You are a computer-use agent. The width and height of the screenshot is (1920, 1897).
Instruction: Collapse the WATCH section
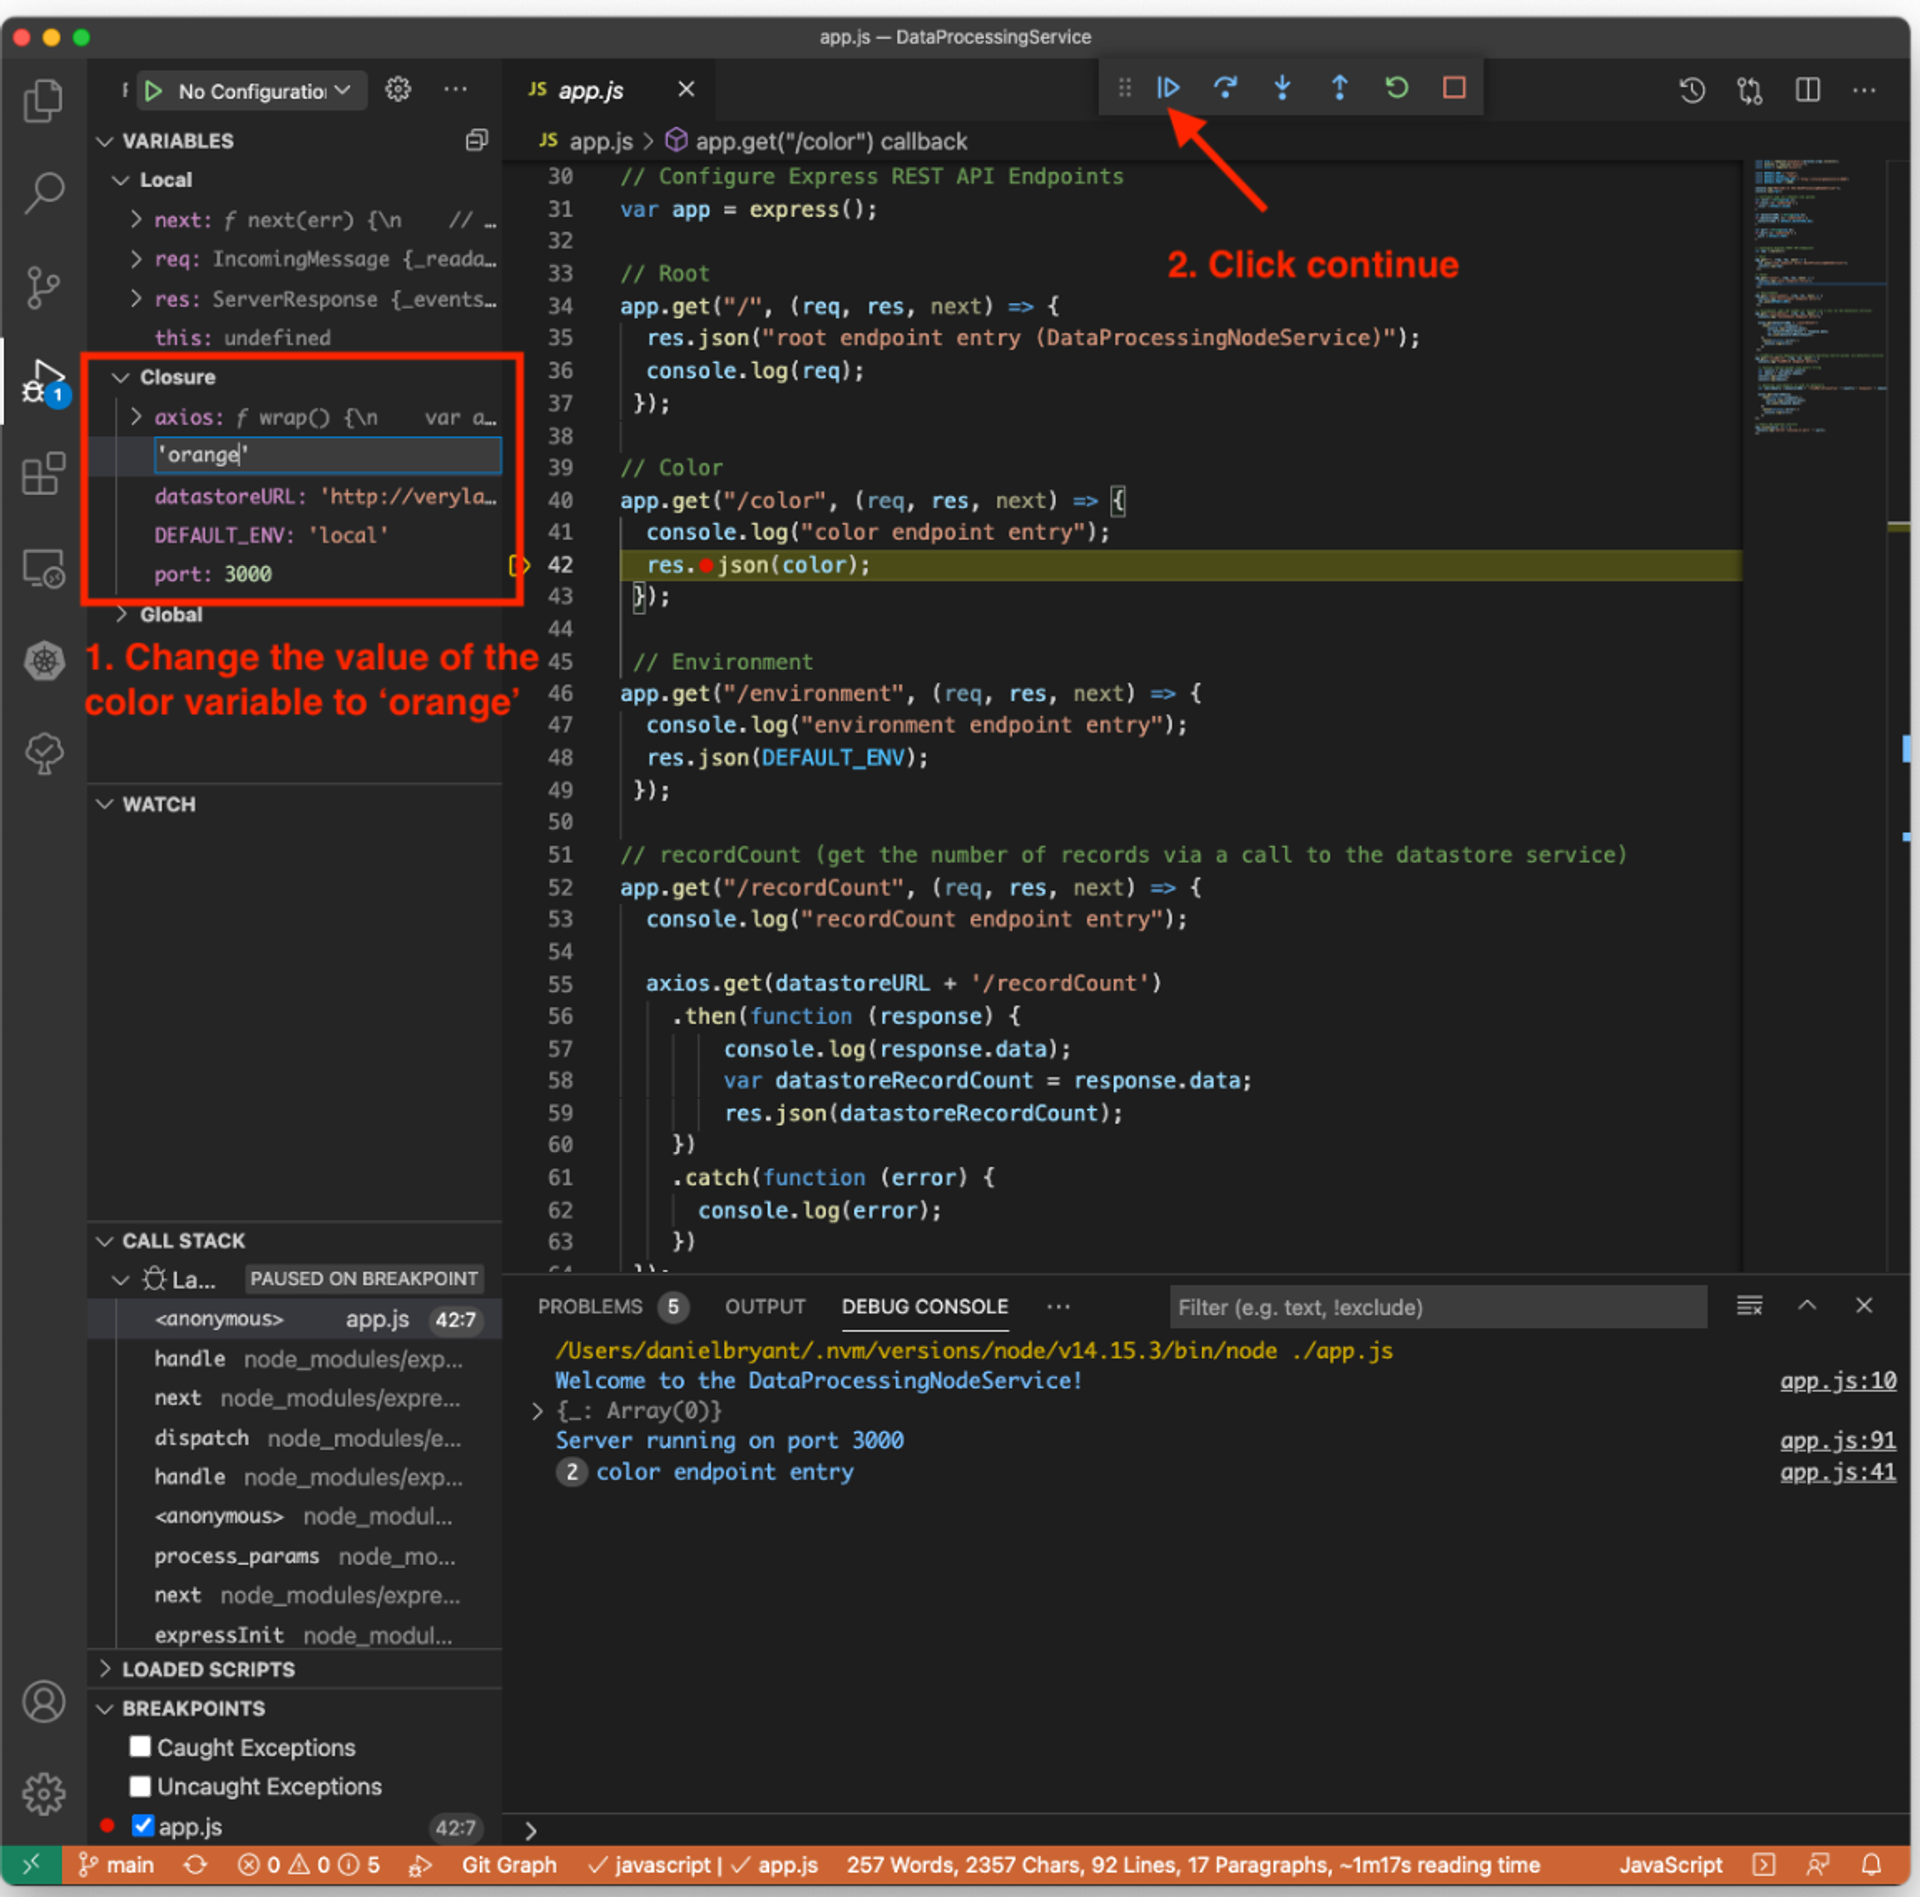click(x=105, y=804)
